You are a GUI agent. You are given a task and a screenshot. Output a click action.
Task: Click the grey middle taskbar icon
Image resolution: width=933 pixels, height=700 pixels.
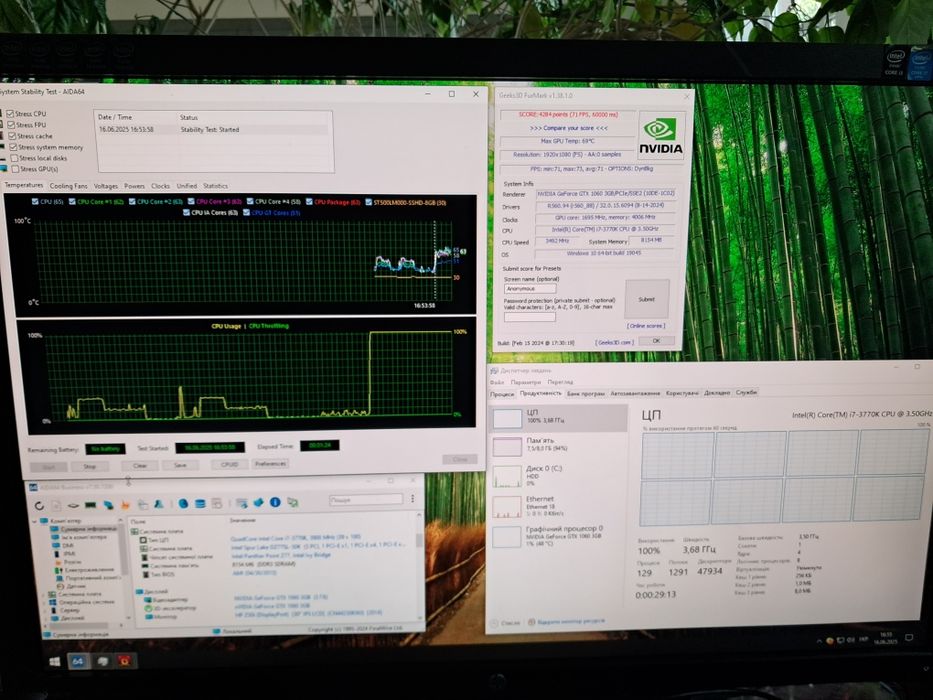click(x=102, y=661)
